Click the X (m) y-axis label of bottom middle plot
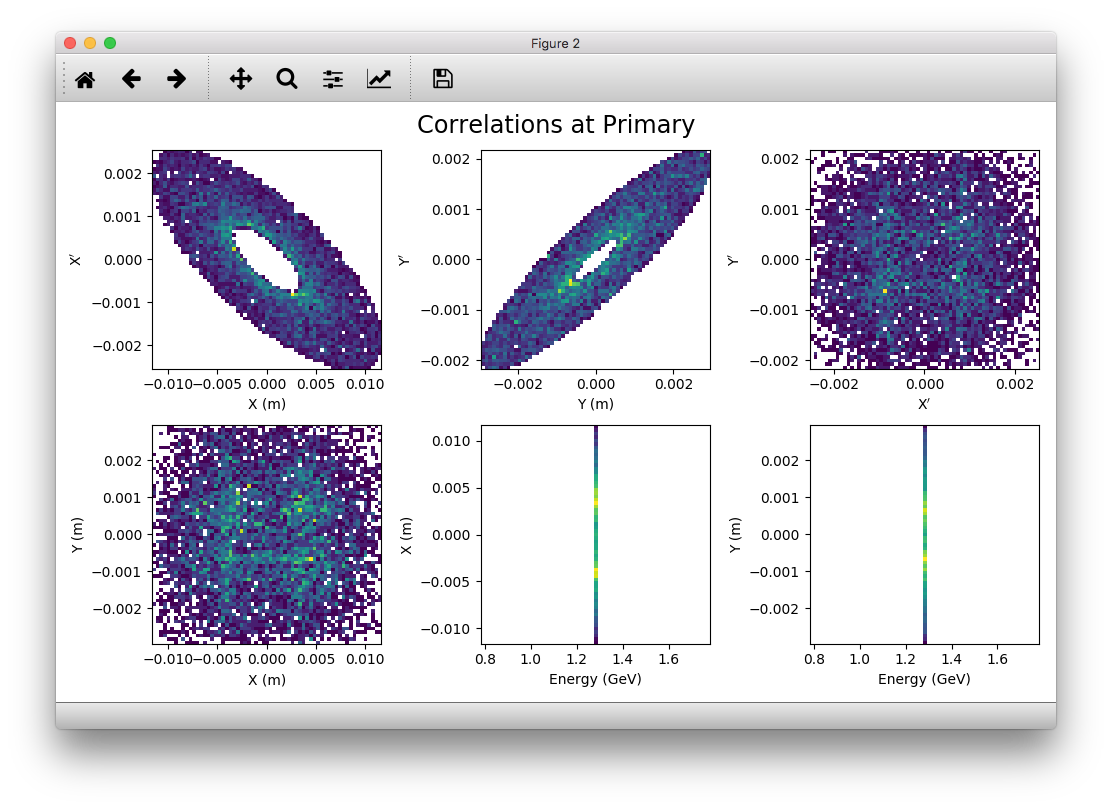1112x809 pixels. 406,535
